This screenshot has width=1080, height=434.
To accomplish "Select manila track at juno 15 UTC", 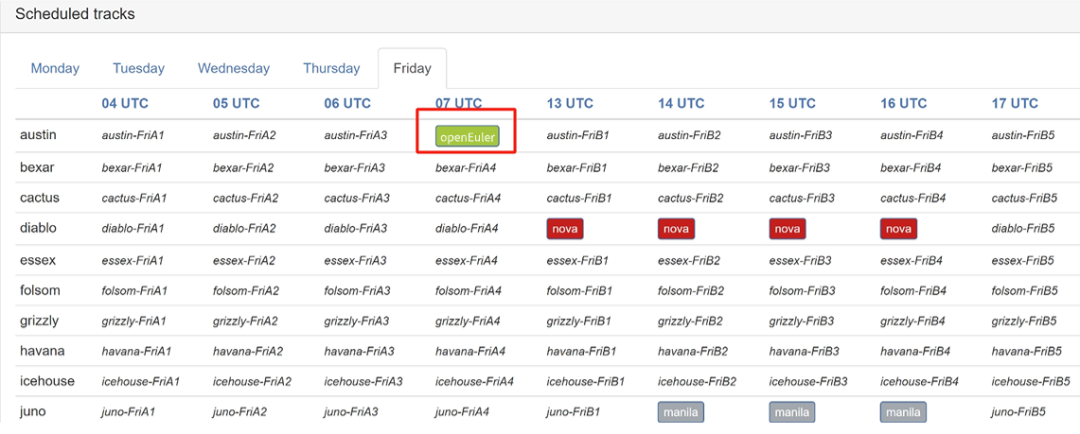I will click(791, 412).
